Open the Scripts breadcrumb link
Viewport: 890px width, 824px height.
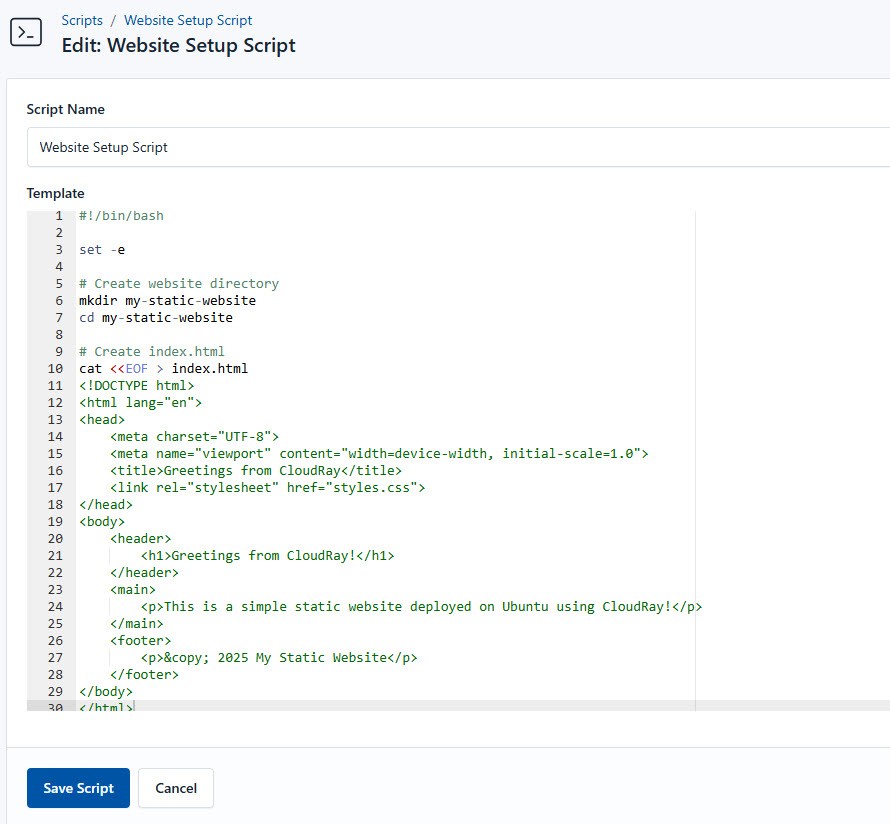pyautogui.click(x=82, y=20)
